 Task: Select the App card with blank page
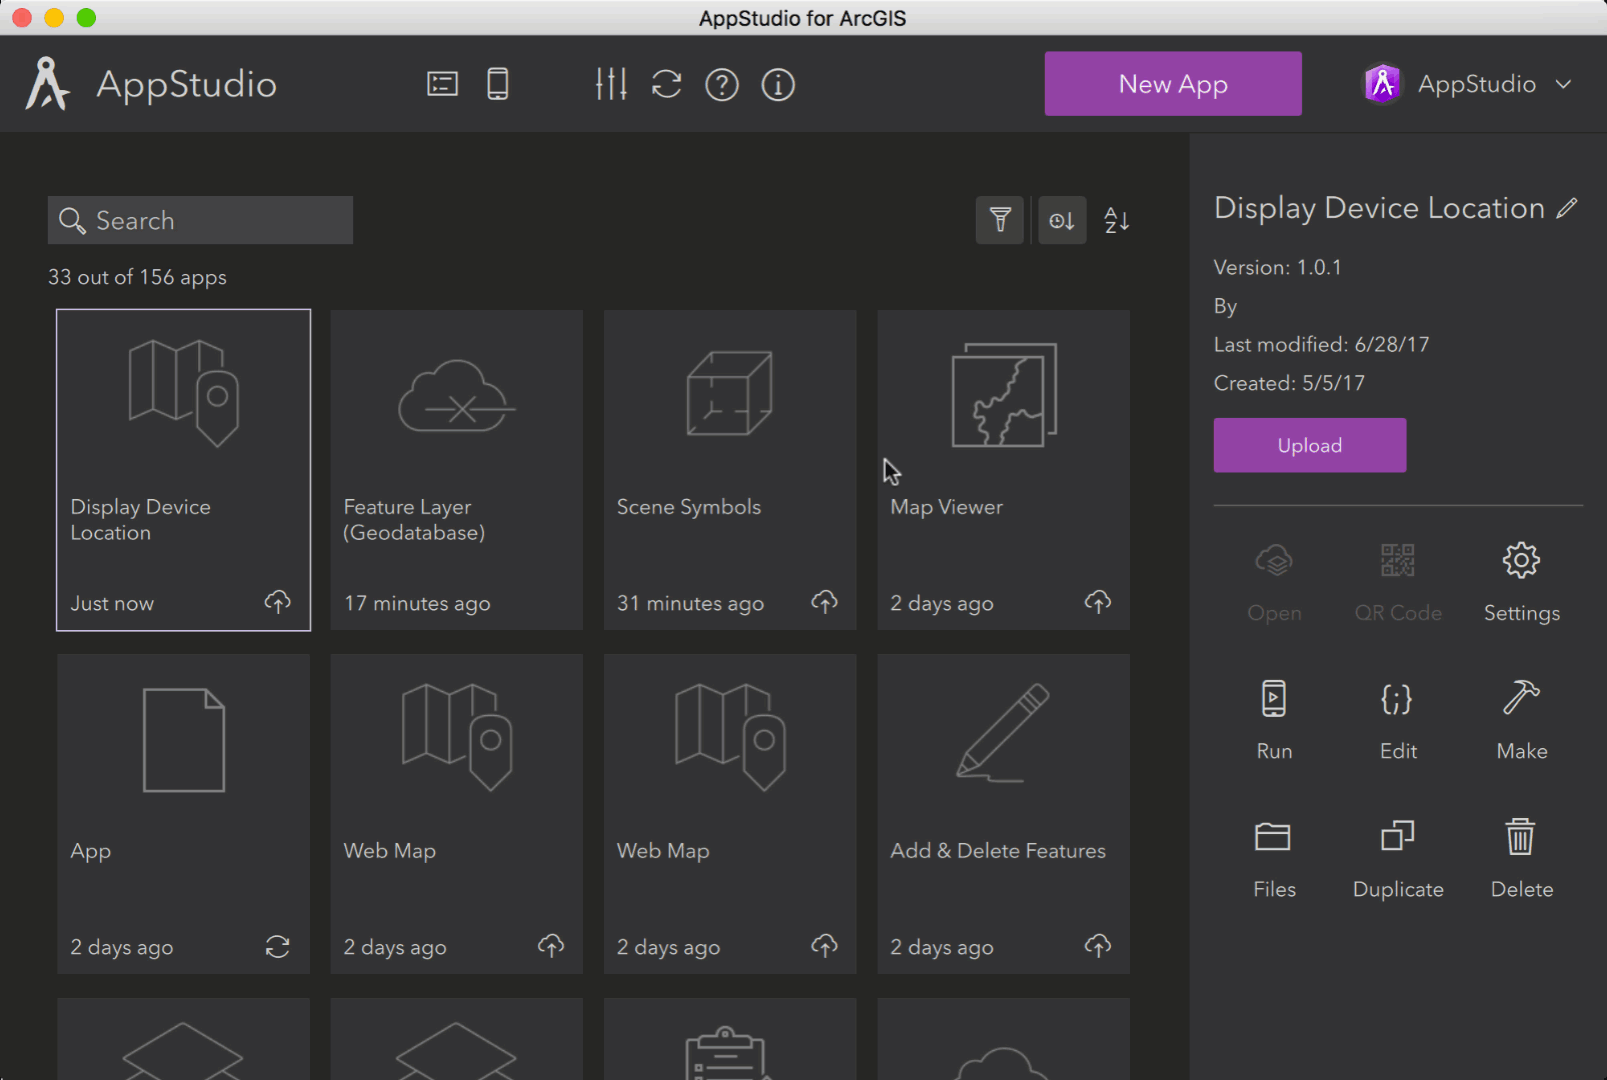(183, 814)
